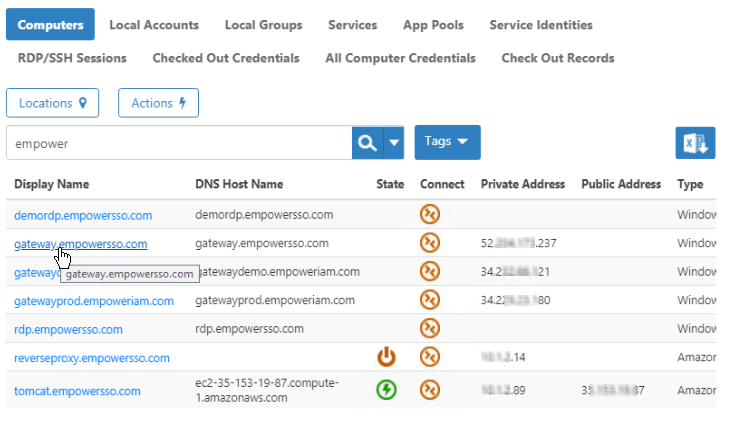730x431 pixels.
Task: Go to Checked Out Credentials tab
Action: (226, 58)
